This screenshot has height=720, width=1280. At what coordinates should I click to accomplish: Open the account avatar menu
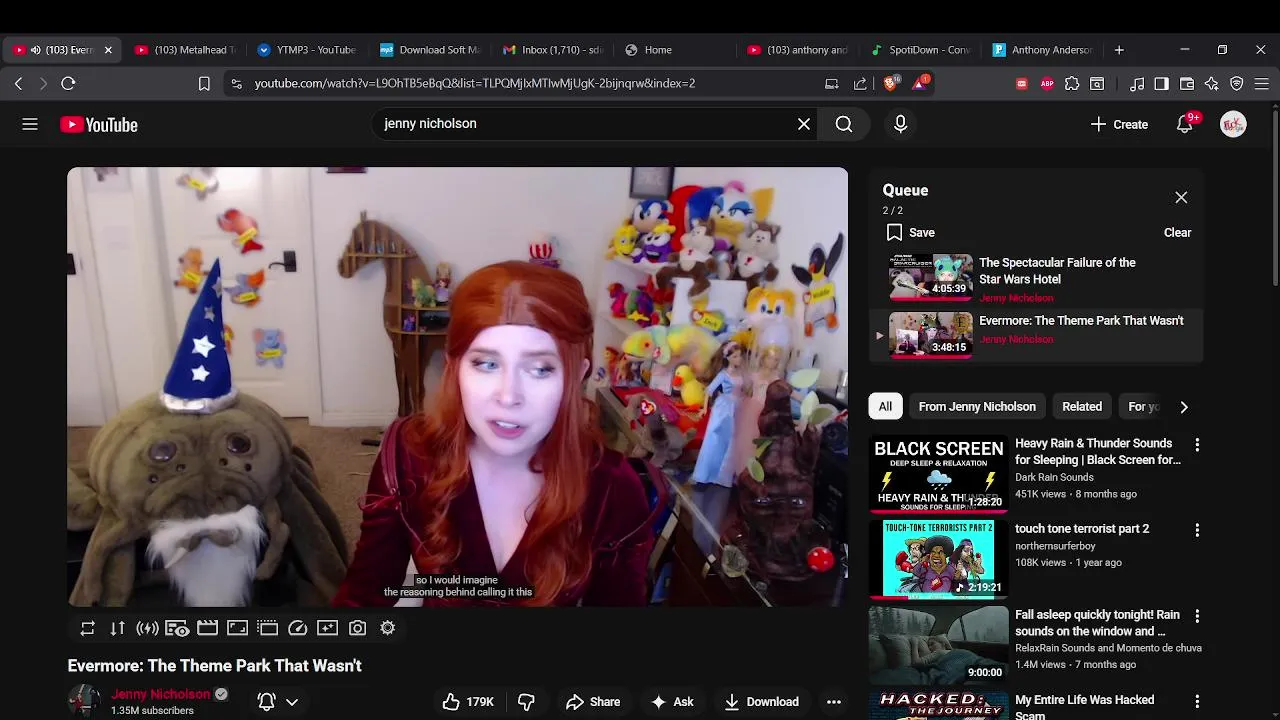pos(1233,124)
